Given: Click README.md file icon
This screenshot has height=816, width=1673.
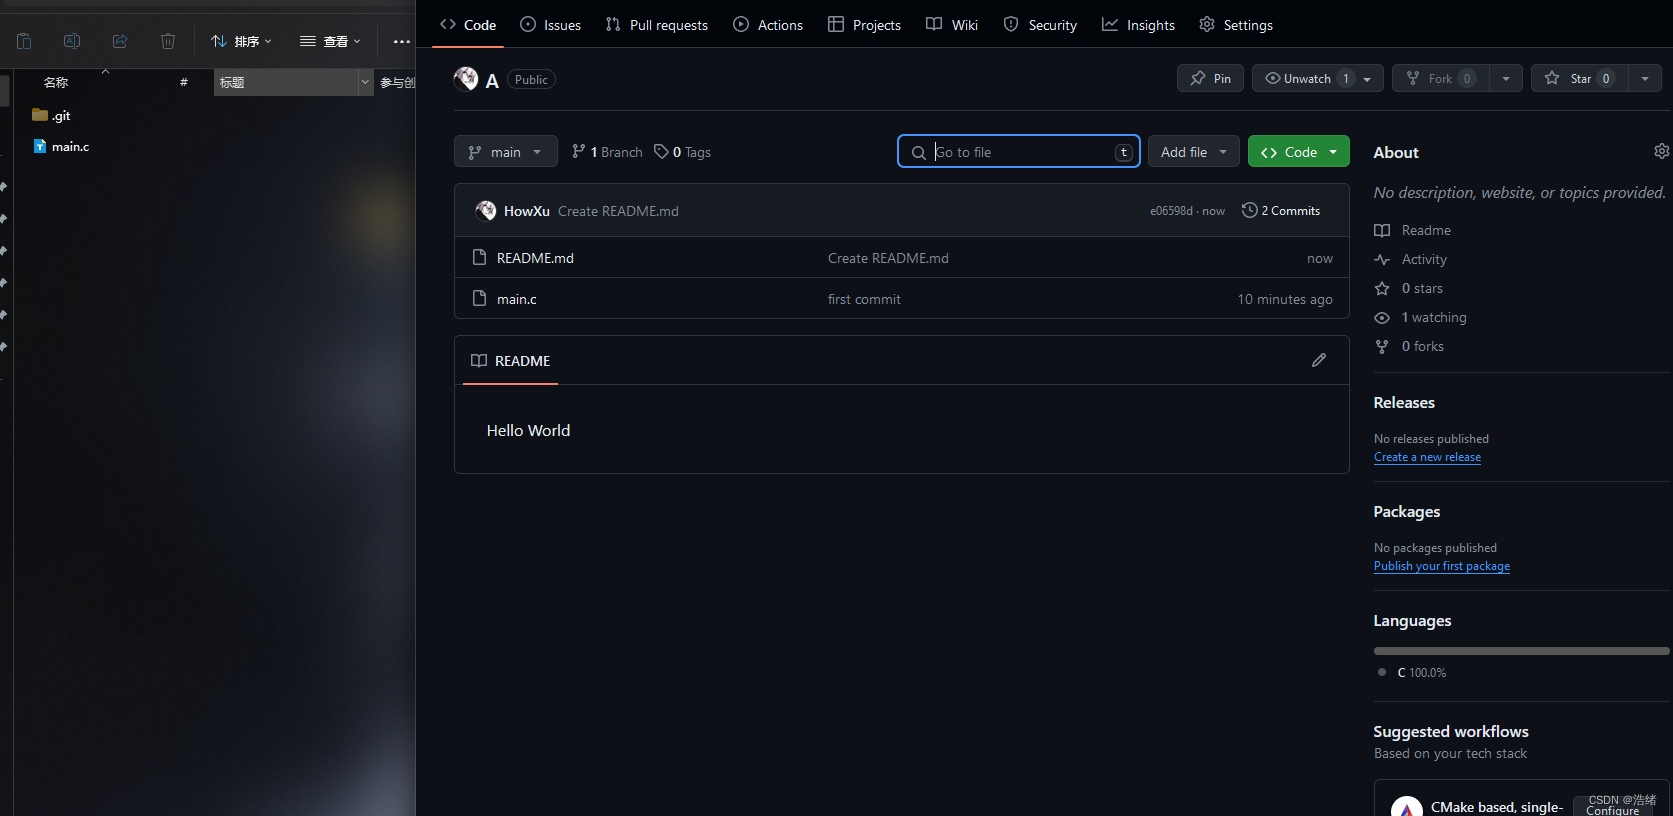Looking at the screenshot, I should (479, 257).
